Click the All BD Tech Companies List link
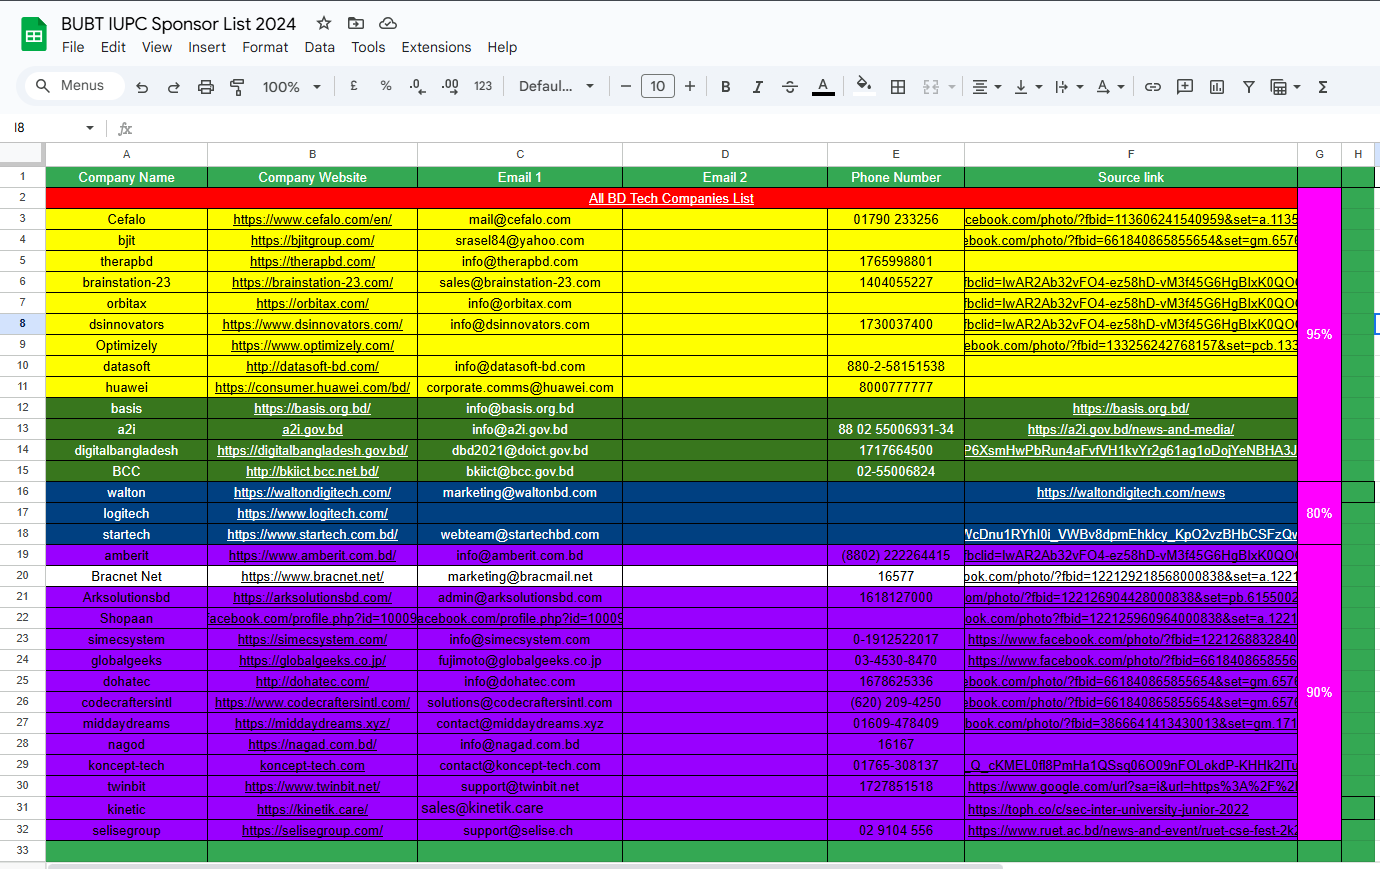1380x869 pixels. click(x=671, y=199)
